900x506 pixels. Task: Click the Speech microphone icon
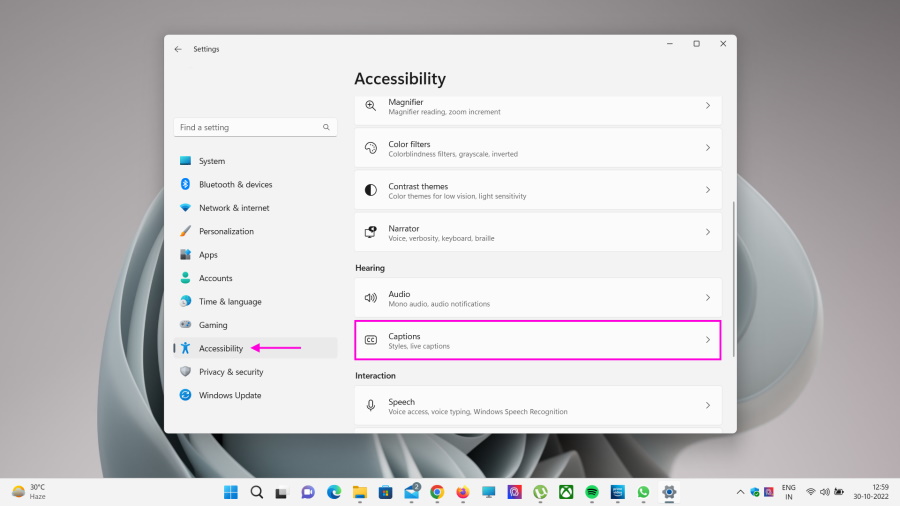click(x=370, y=406)
